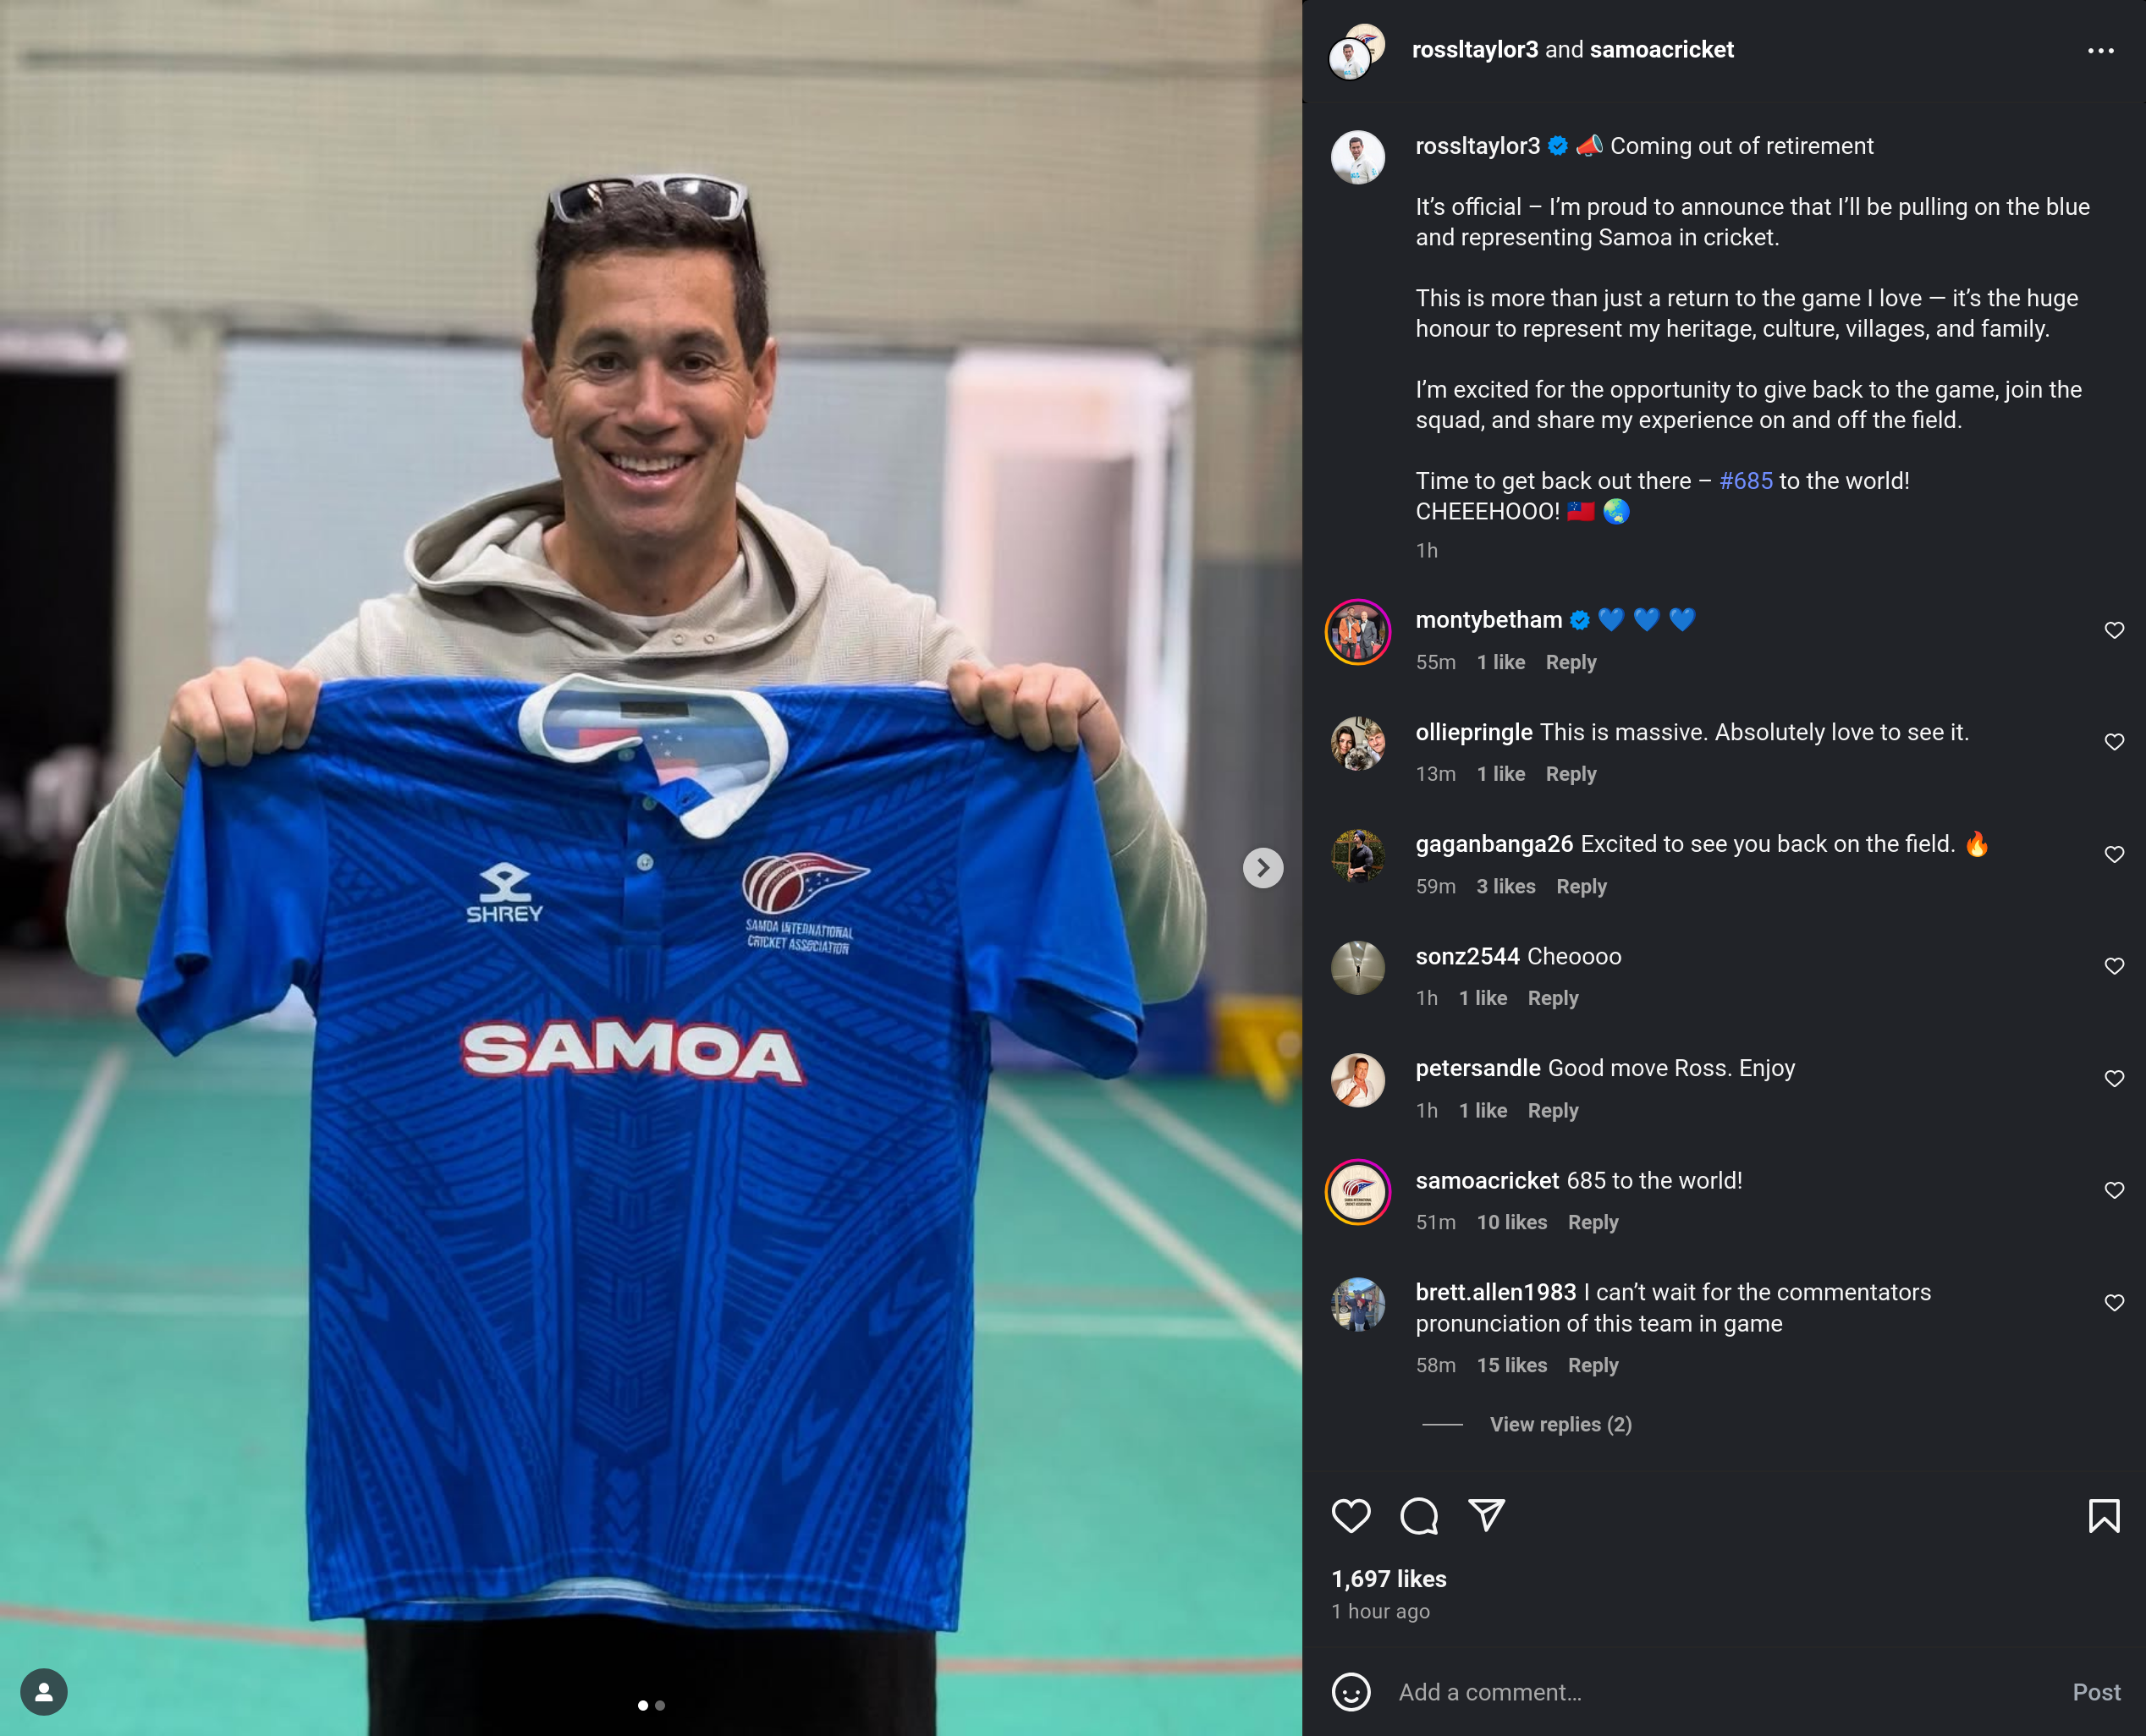Open the comment bubble icon
This screenshot has width=2146, height=1736.
click(1419, 1516)
